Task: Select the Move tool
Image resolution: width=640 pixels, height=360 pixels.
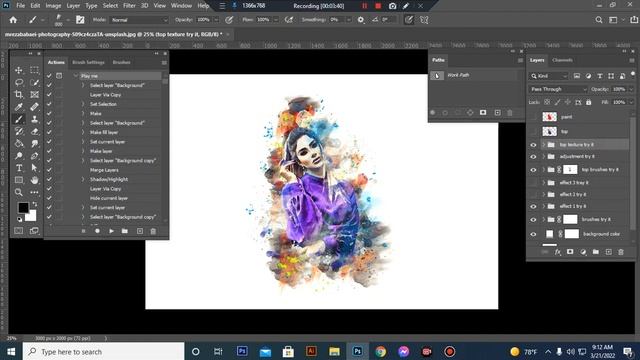Action: pyautogui.click(x=19, y=70)
